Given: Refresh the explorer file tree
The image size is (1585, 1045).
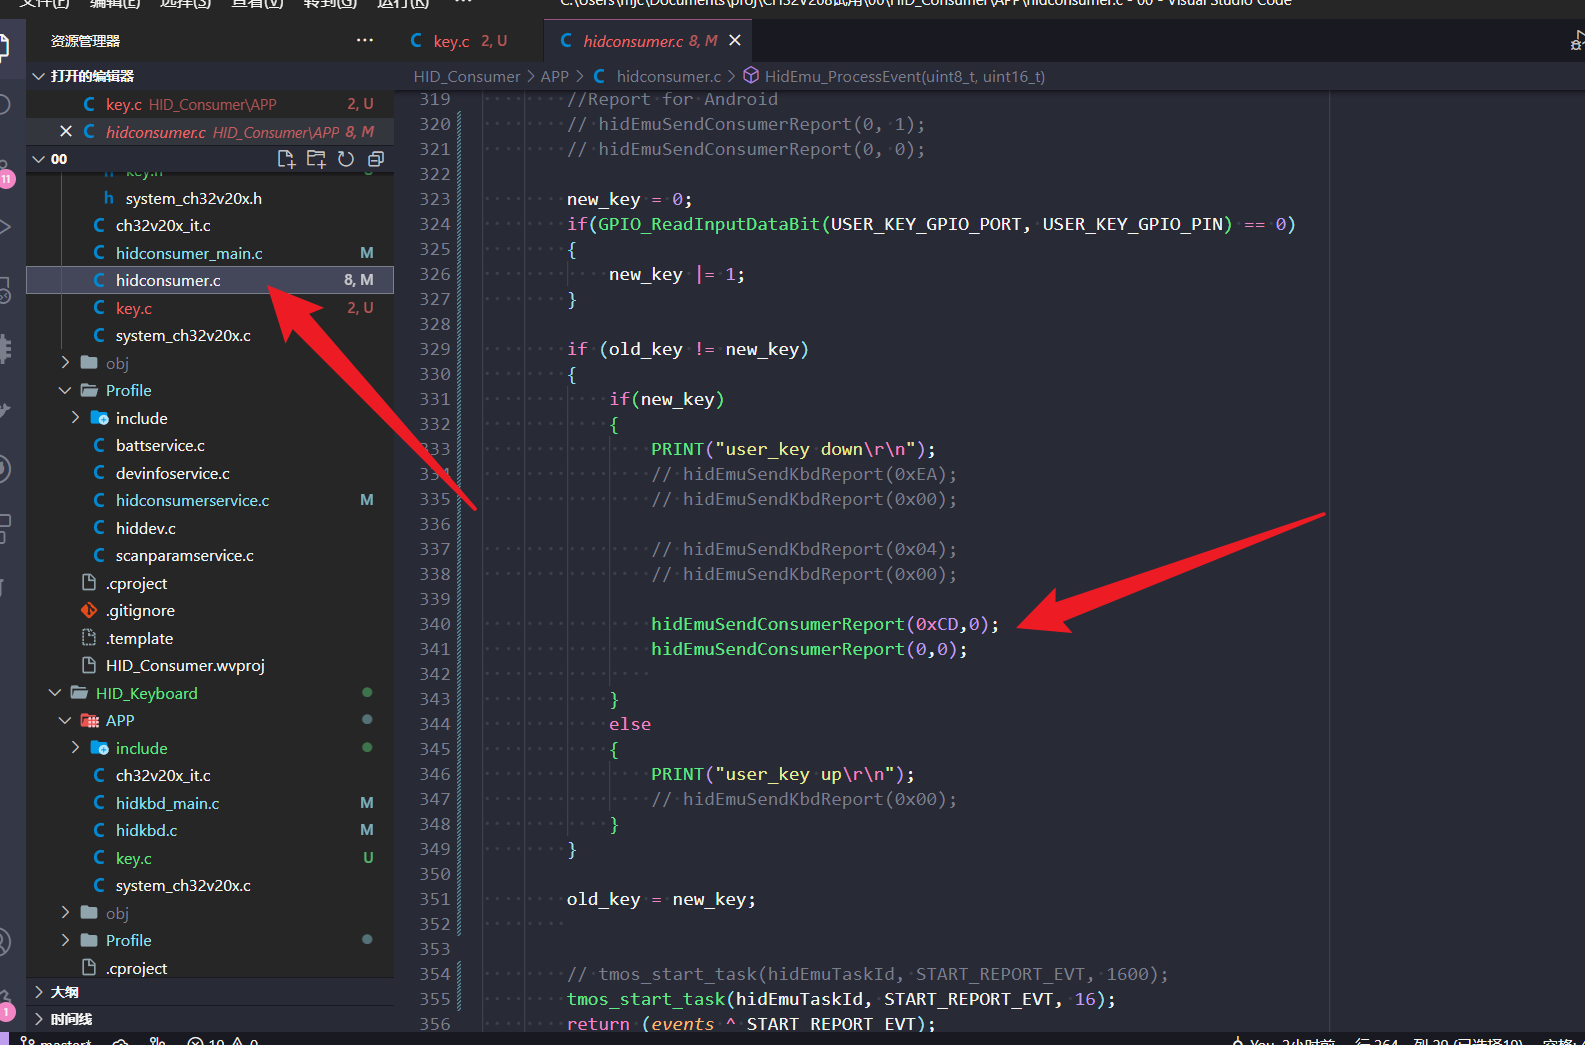Looking at the screenshot, I should (x=346, y=159).
